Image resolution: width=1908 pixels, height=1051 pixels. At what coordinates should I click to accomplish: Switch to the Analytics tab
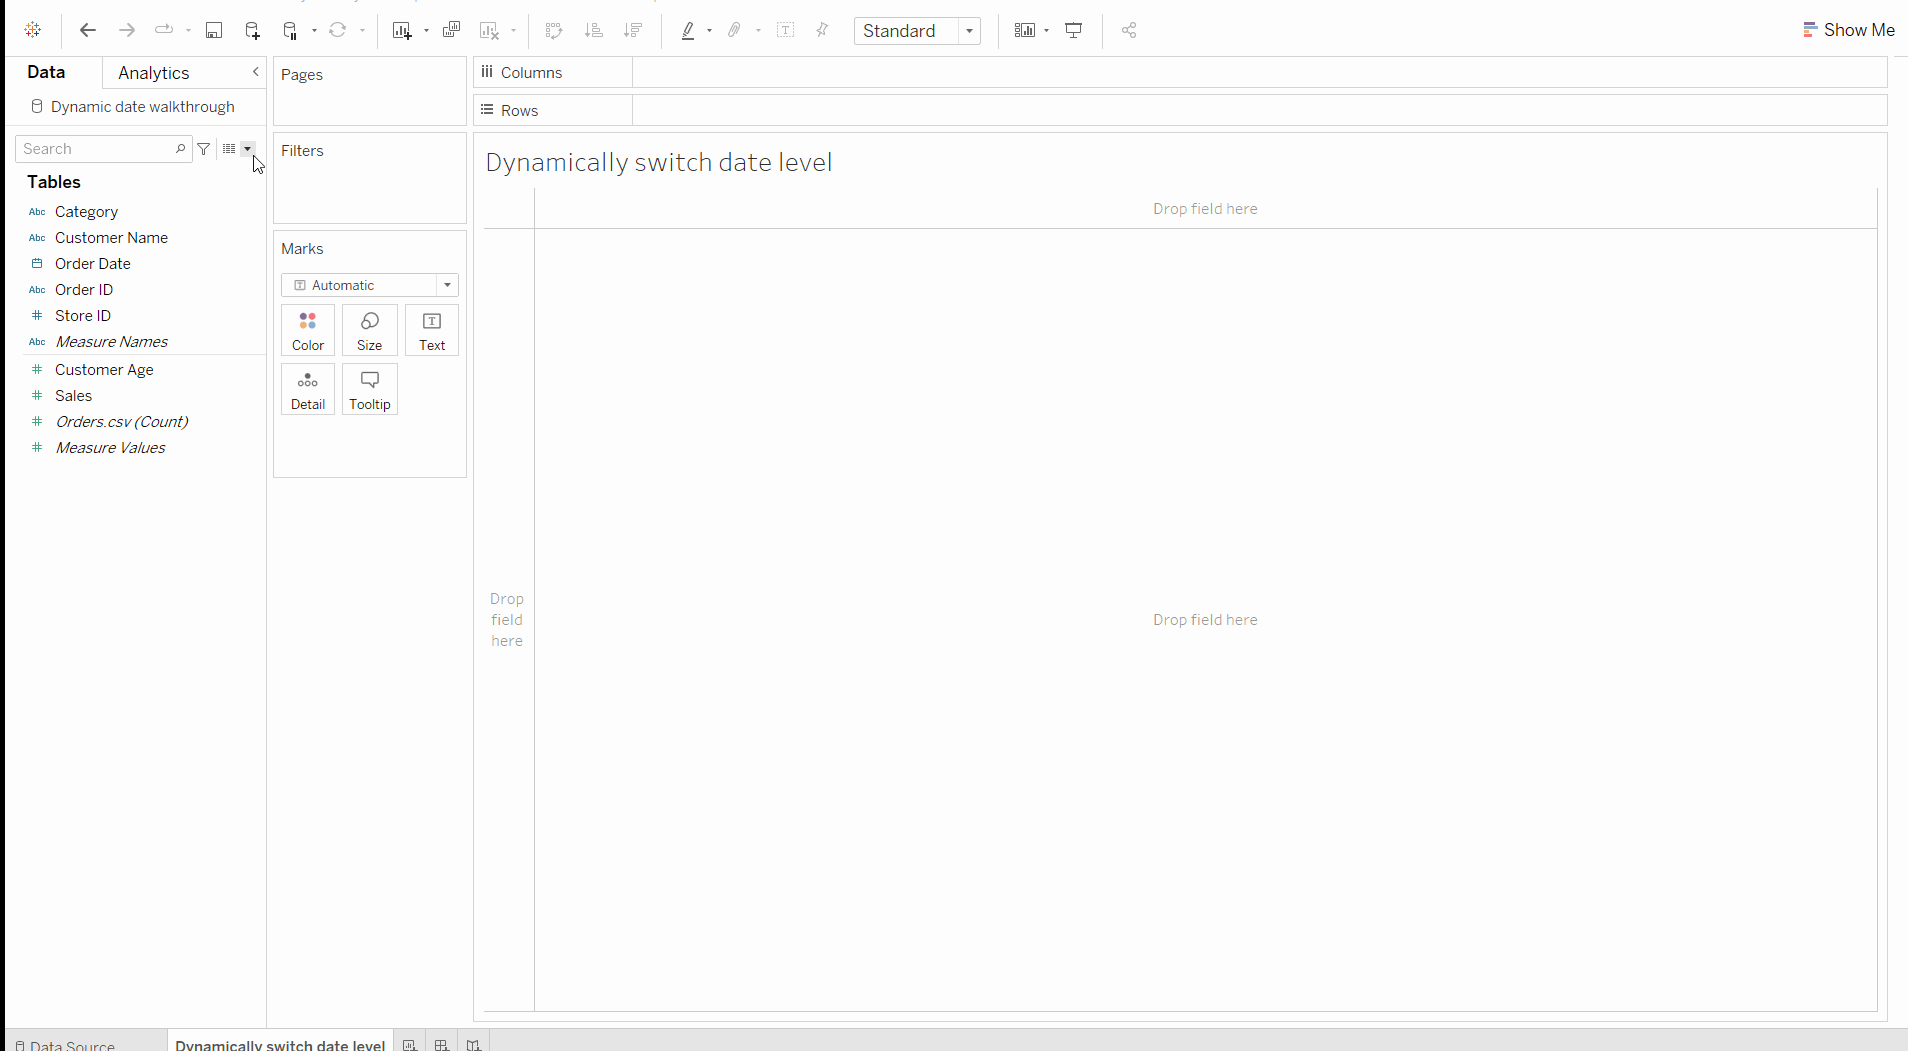(x=153, y=73)
